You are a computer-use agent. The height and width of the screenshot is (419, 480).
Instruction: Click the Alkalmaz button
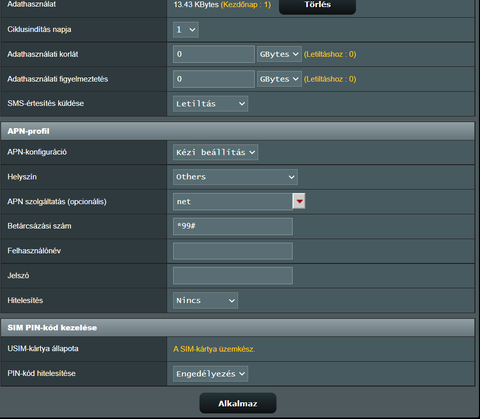(238, 403)
